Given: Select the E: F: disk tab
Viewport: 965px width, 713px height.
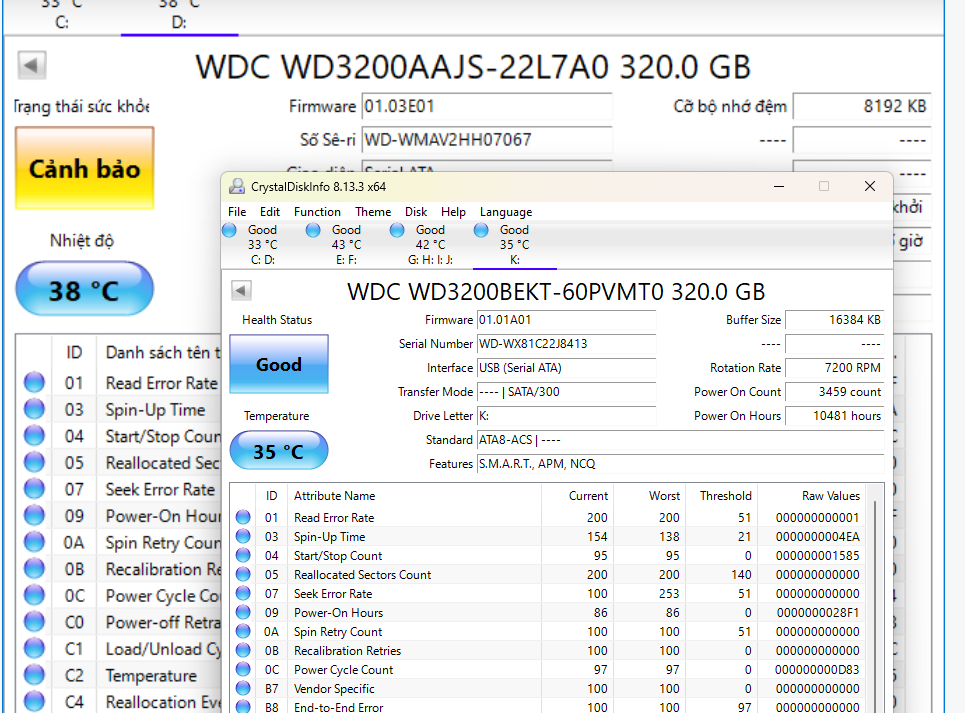Looking at the screenshot, I should point(346,245).
